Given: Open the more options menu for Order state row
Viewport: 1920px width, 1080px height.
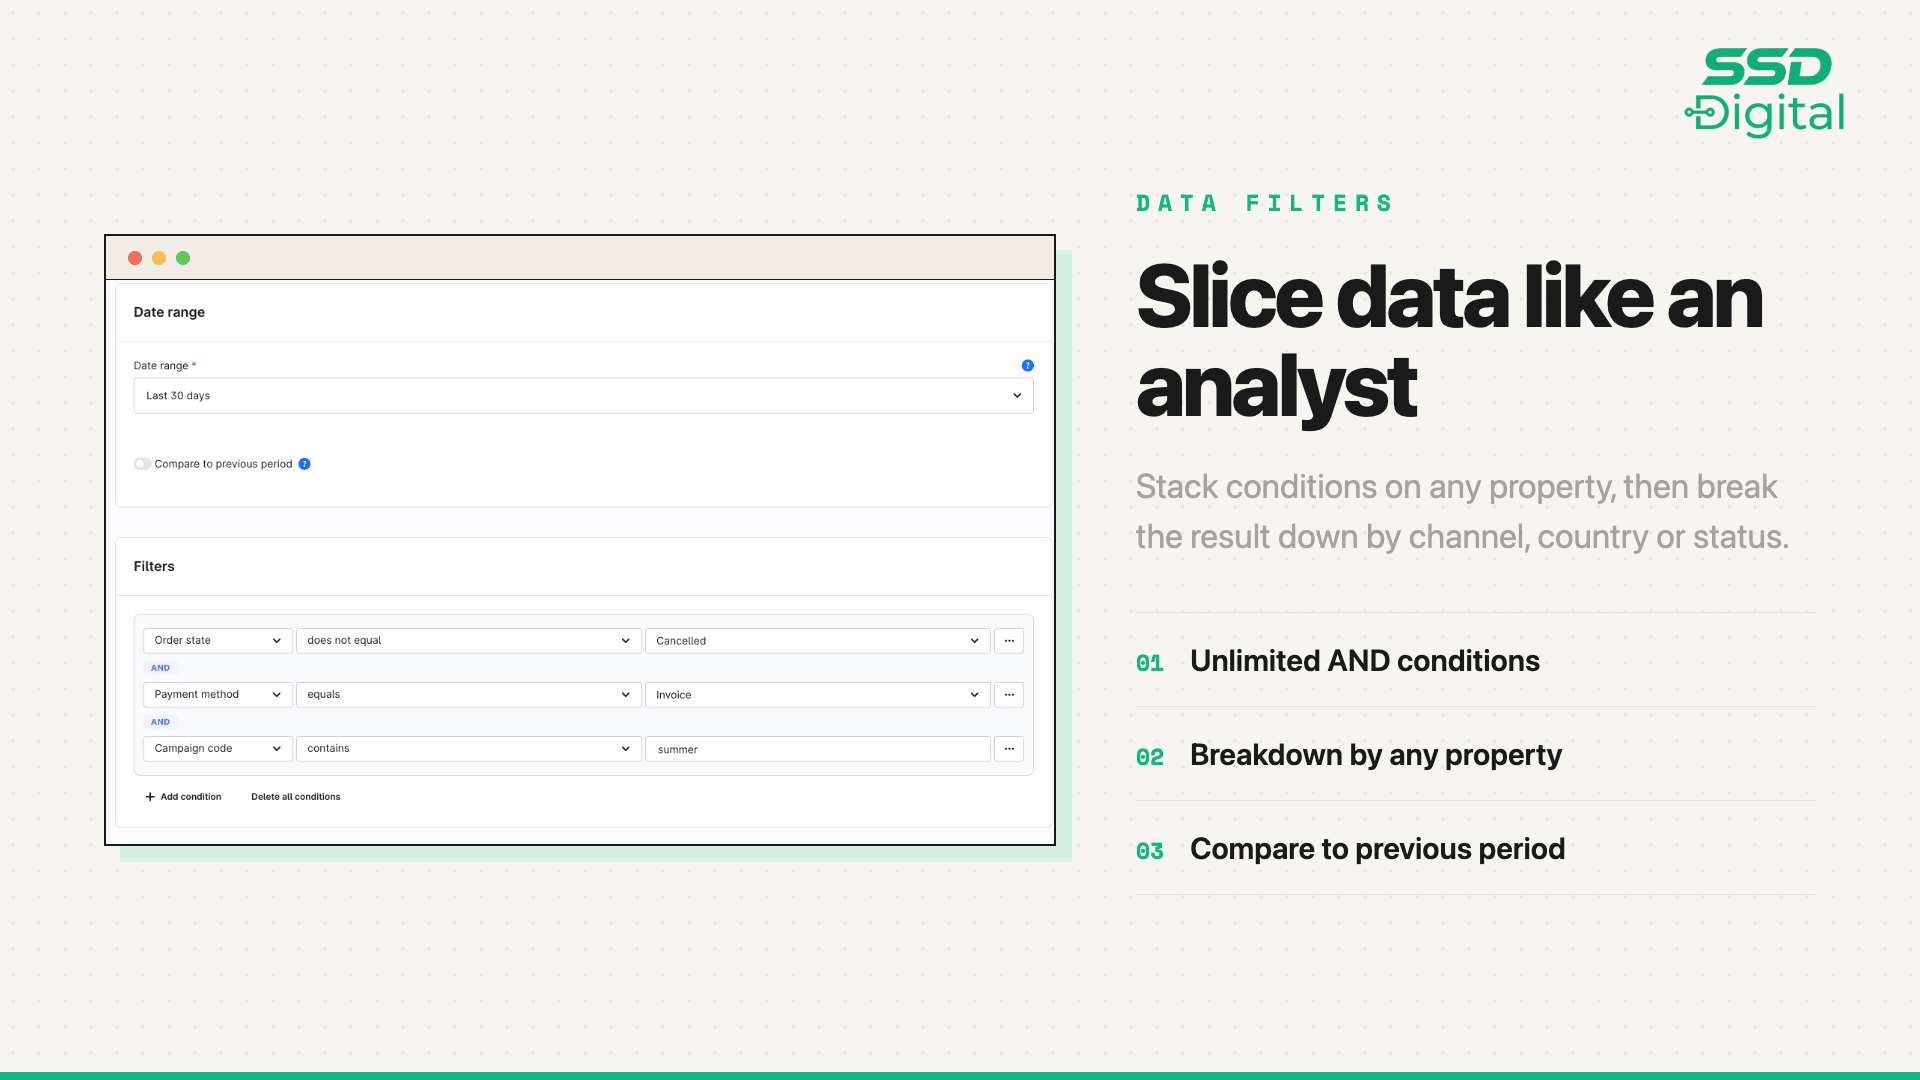Looking at the screenshot, I should coord(1009,641).
